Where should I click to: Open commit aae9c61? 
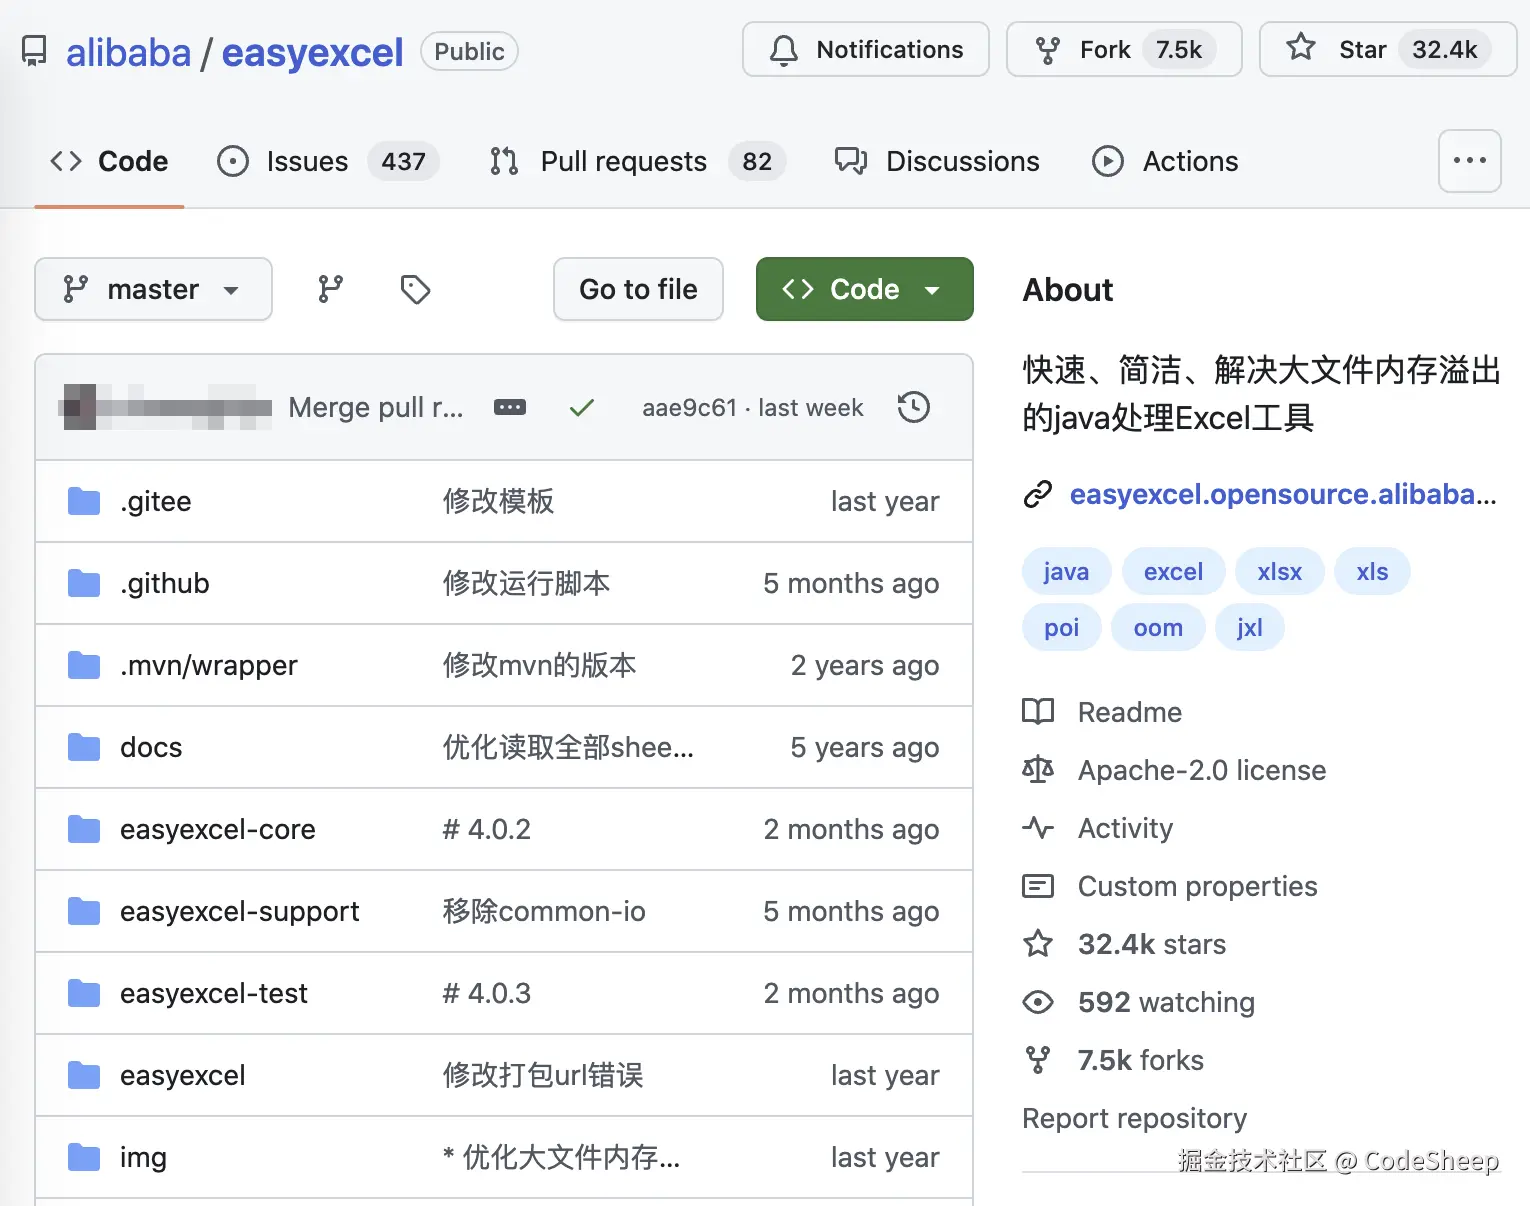[689, 407]
